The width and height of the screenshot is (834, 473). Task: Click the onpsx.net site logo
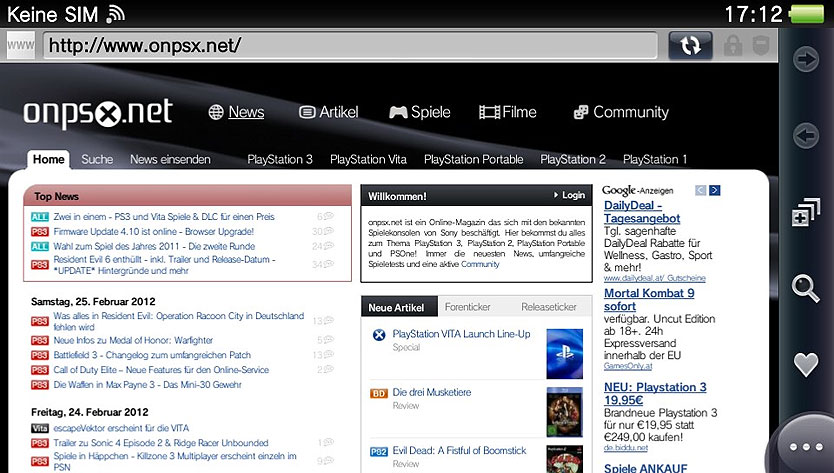(x=97, y=113)
